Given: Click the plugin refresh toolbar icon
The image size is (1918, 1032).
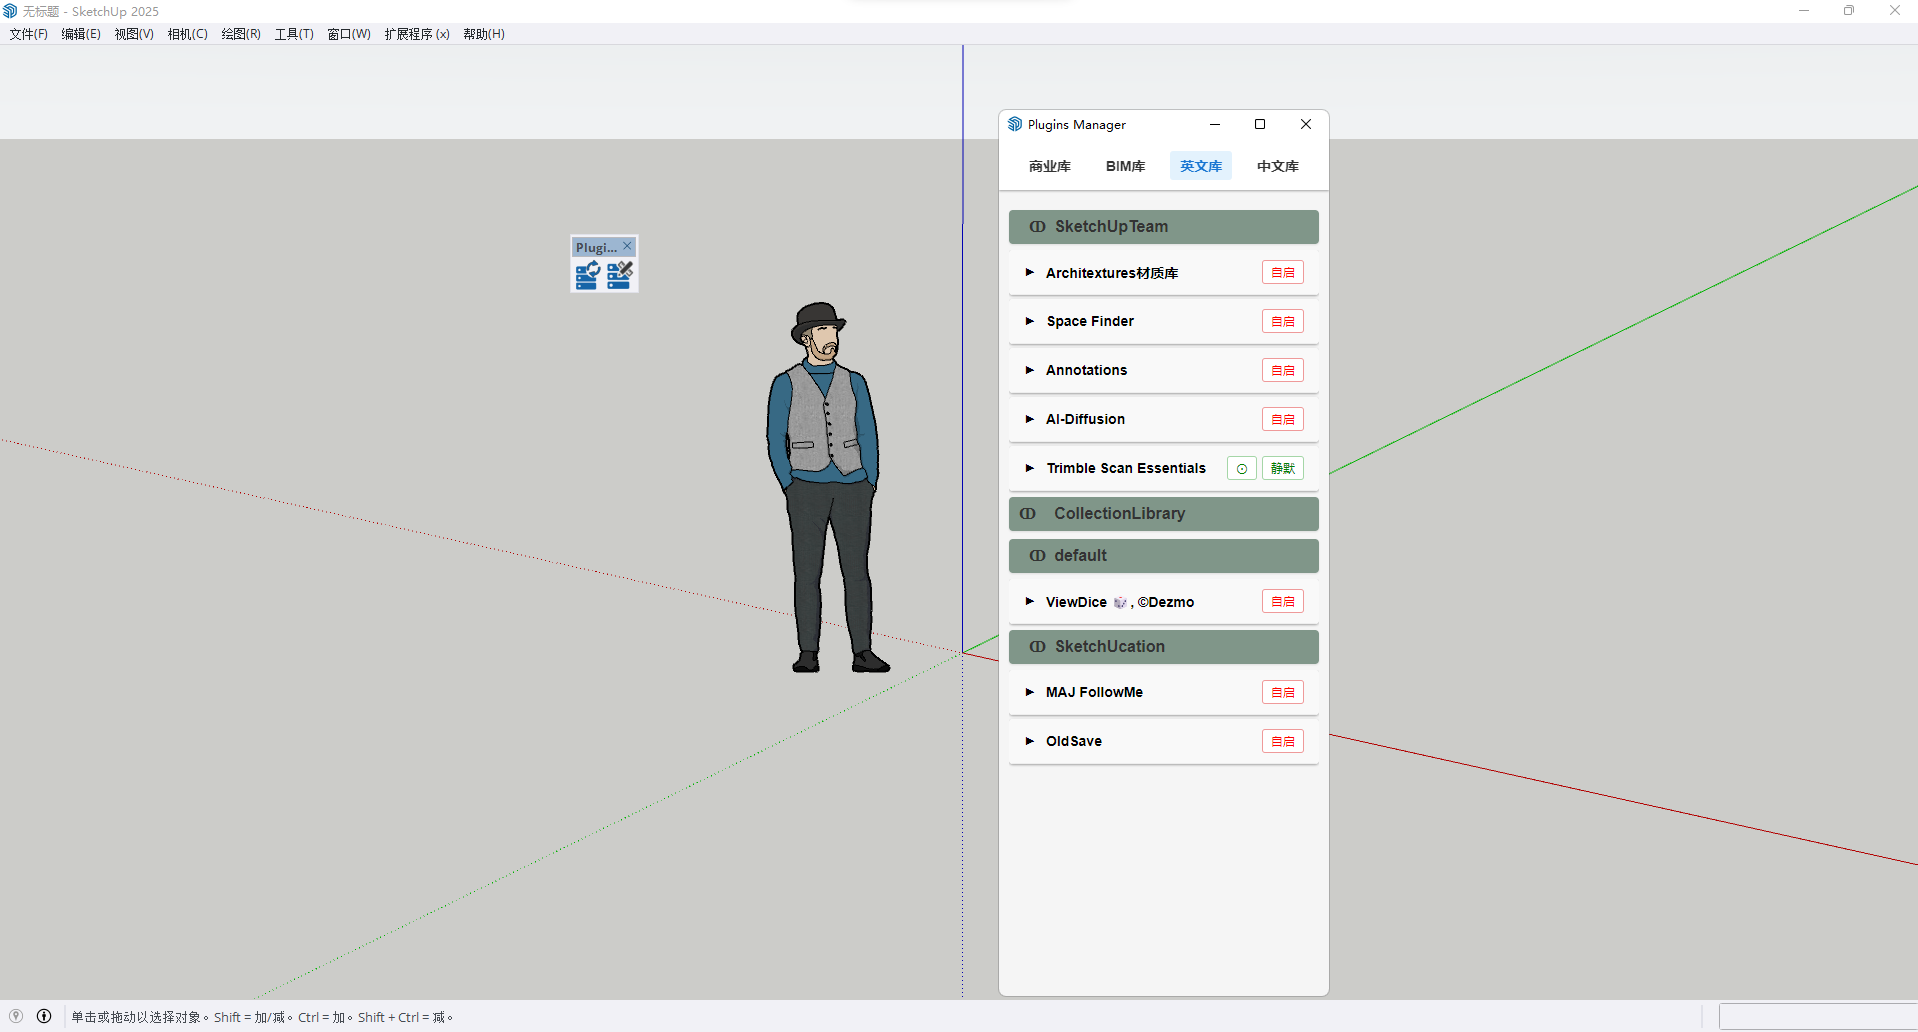Looking at the screenshot, I should (x=587, y=275).
